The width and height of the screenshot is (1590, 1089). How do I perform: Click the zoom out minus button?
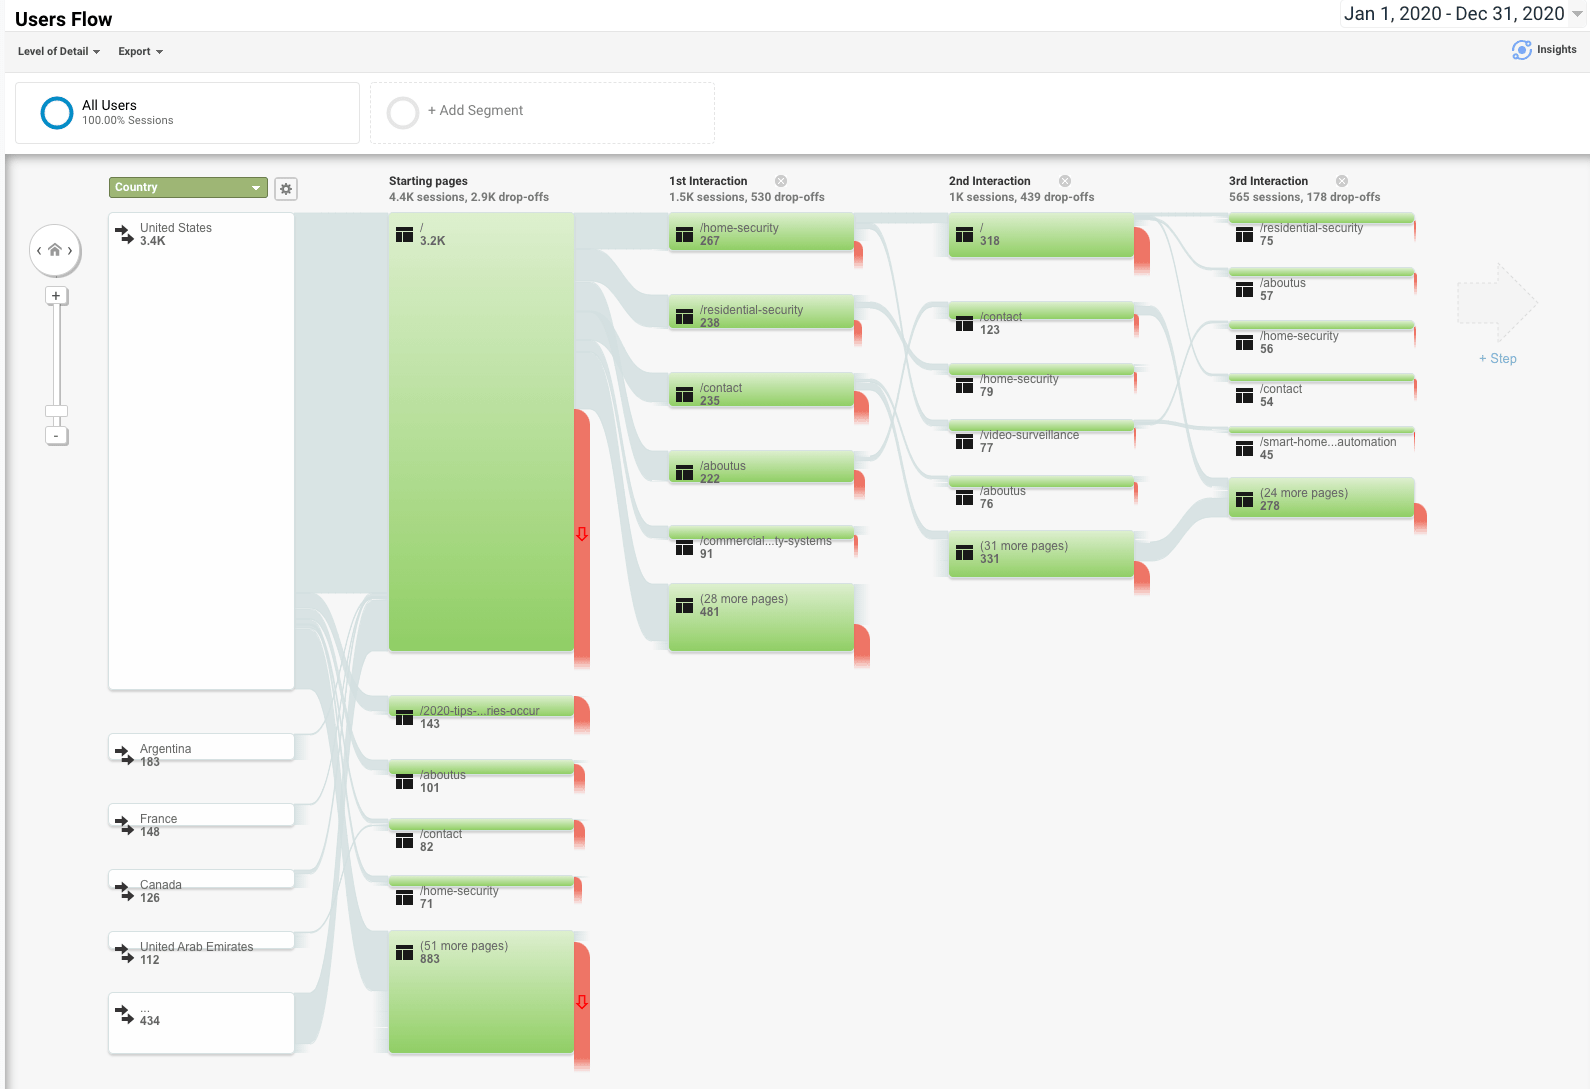[x=56, y=436]
